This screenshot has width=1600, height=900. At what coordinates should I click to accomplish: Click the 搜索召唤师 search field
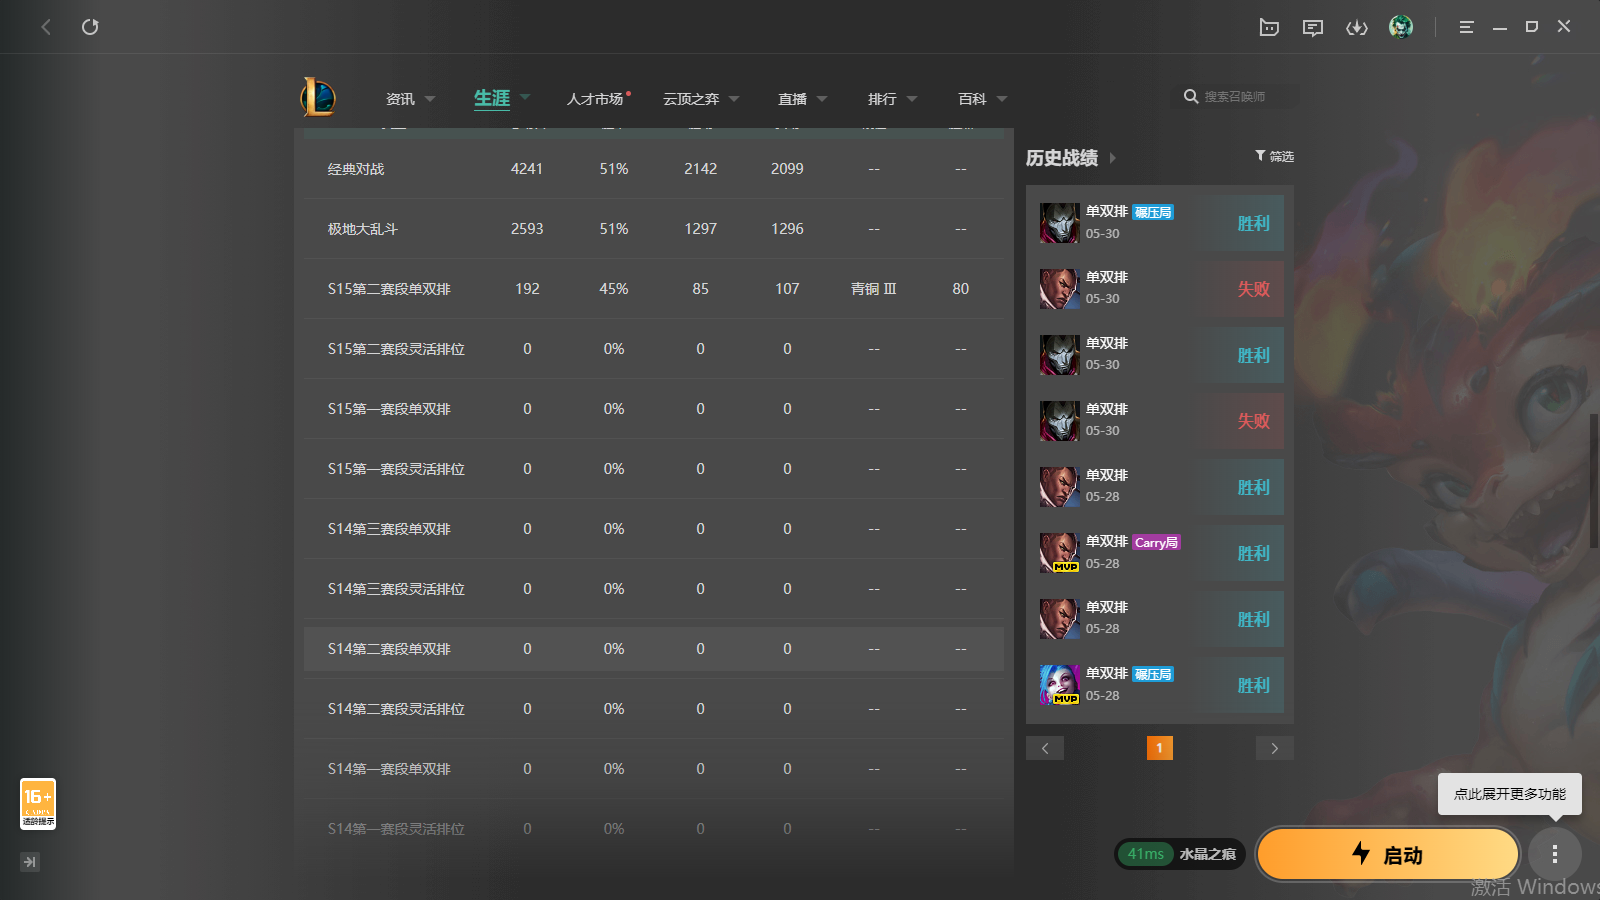pos(1235,97)
